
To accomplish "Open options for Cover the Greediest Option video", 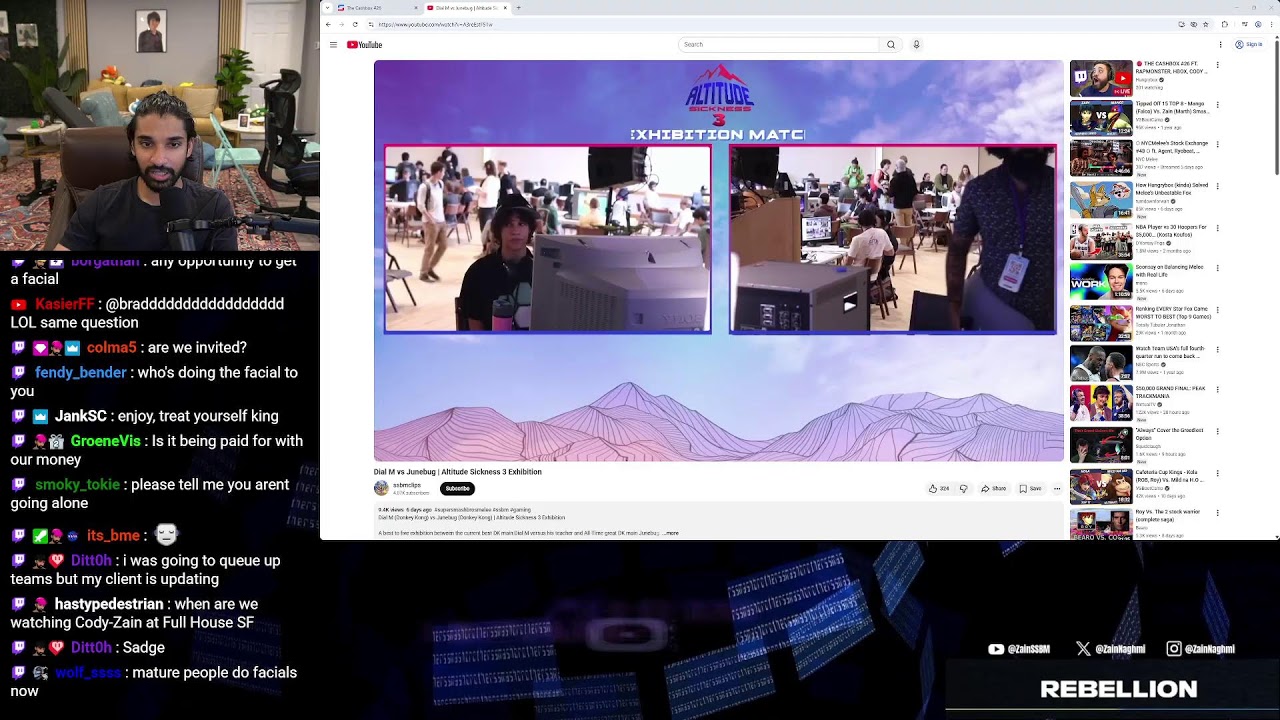I will pyautogui.click(x=1218, y=433).
